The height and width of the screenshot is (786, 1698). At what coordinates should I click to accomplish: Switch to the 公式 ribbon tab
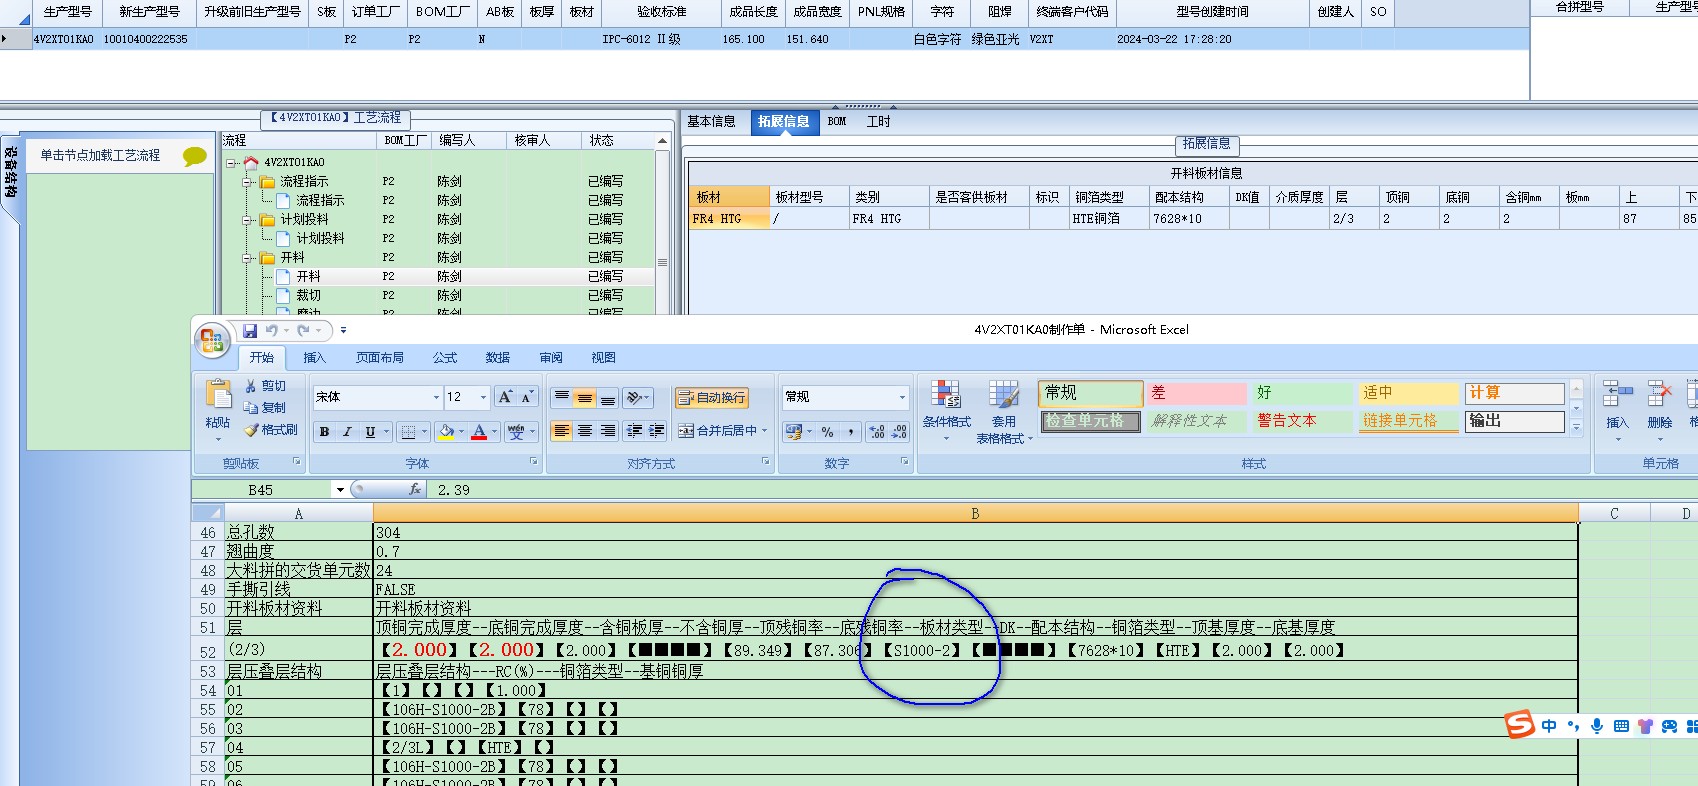(x=445, y=358)
